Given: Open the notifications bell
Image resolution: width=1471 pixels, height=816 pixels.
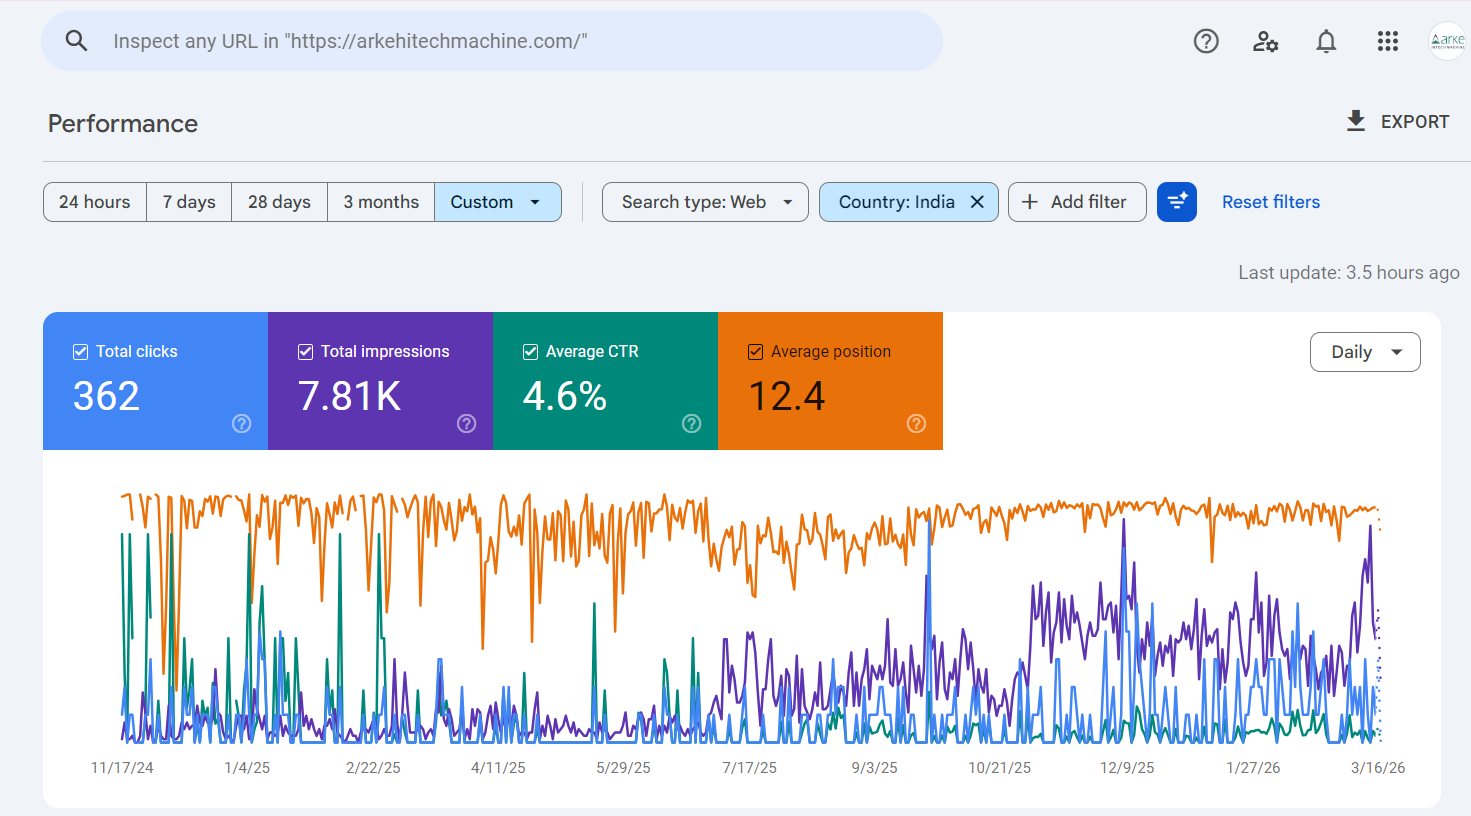Looking at the screenshot, I should [1326, 41].
